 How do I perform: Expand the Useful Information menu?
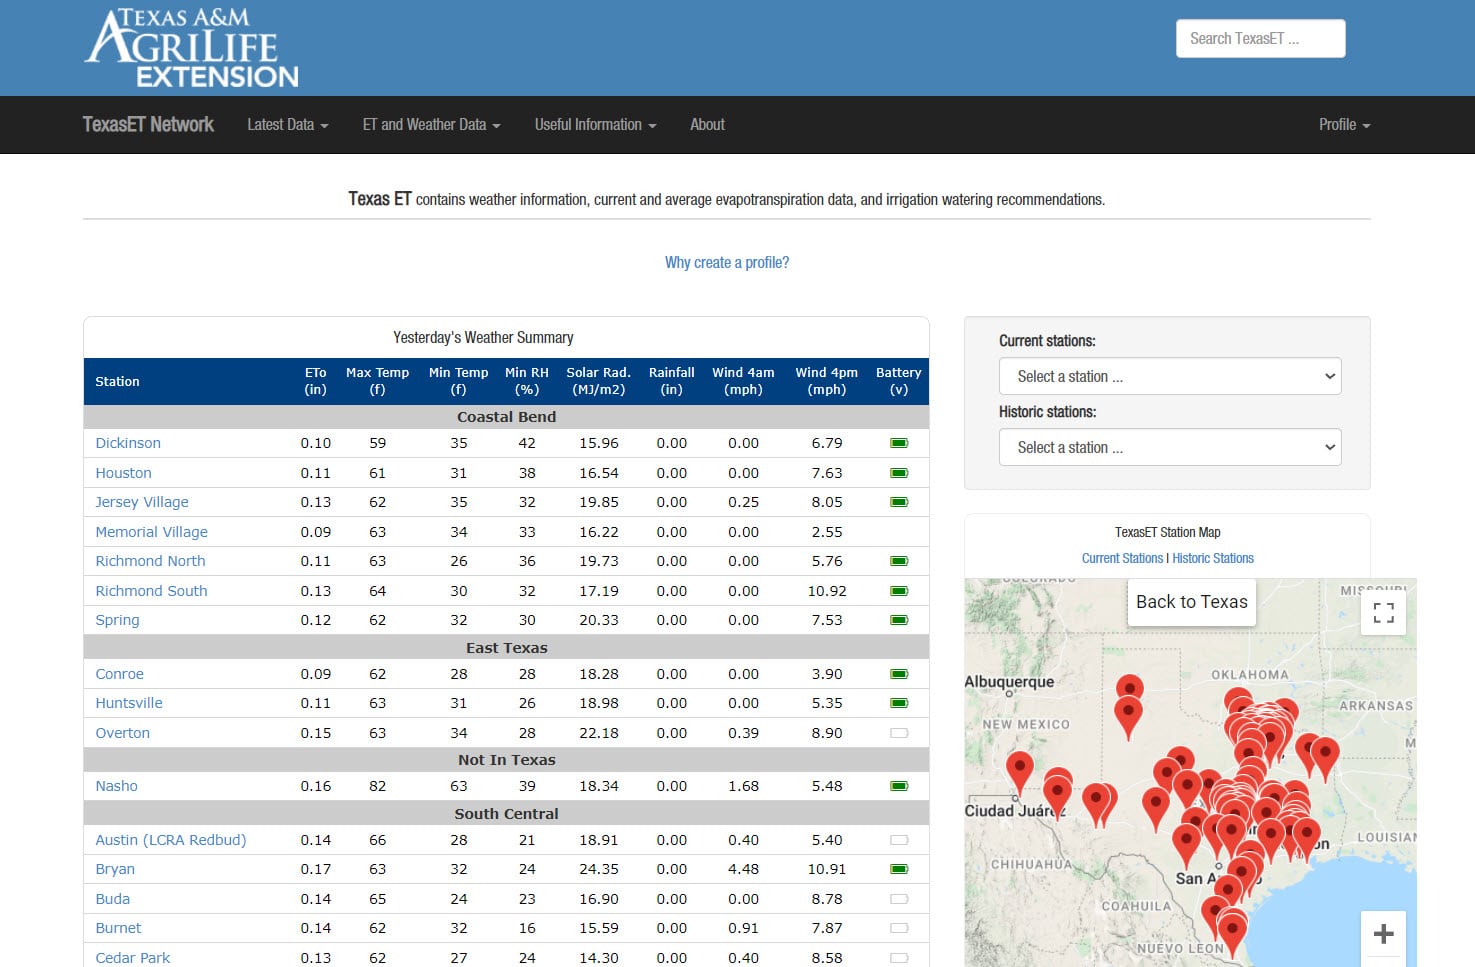click(x=595, y=125)
